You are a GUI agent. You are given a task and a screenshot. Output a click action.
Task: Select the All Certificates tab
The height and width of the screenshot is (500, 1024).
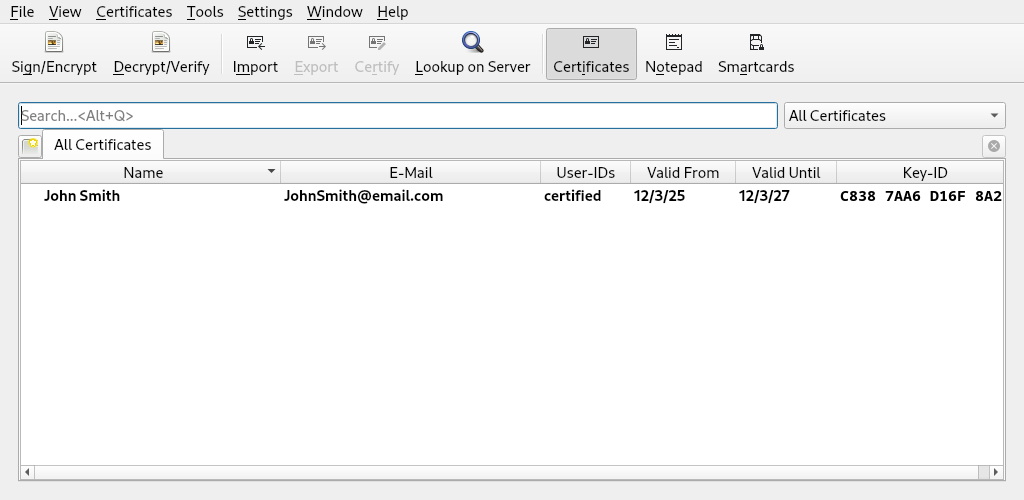103,145
